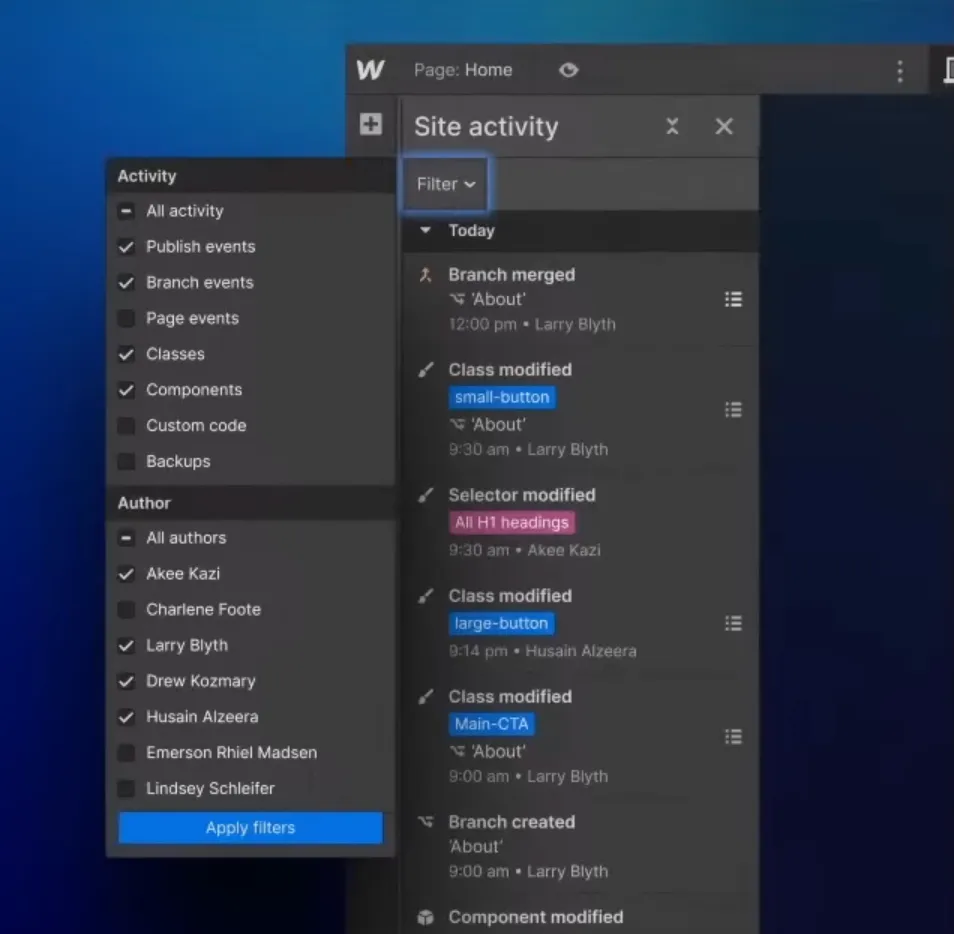
Task: Enable Backups filter
Action: [x=126, y=462]
